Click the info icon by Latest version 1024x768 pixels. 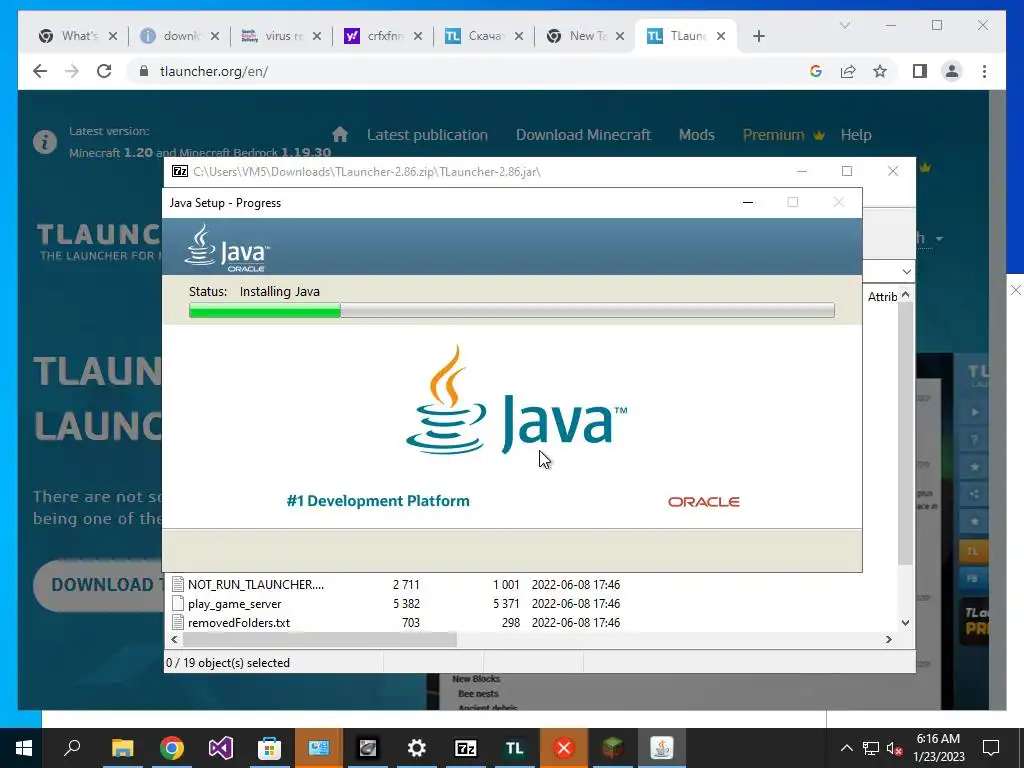tap(45, 141)
